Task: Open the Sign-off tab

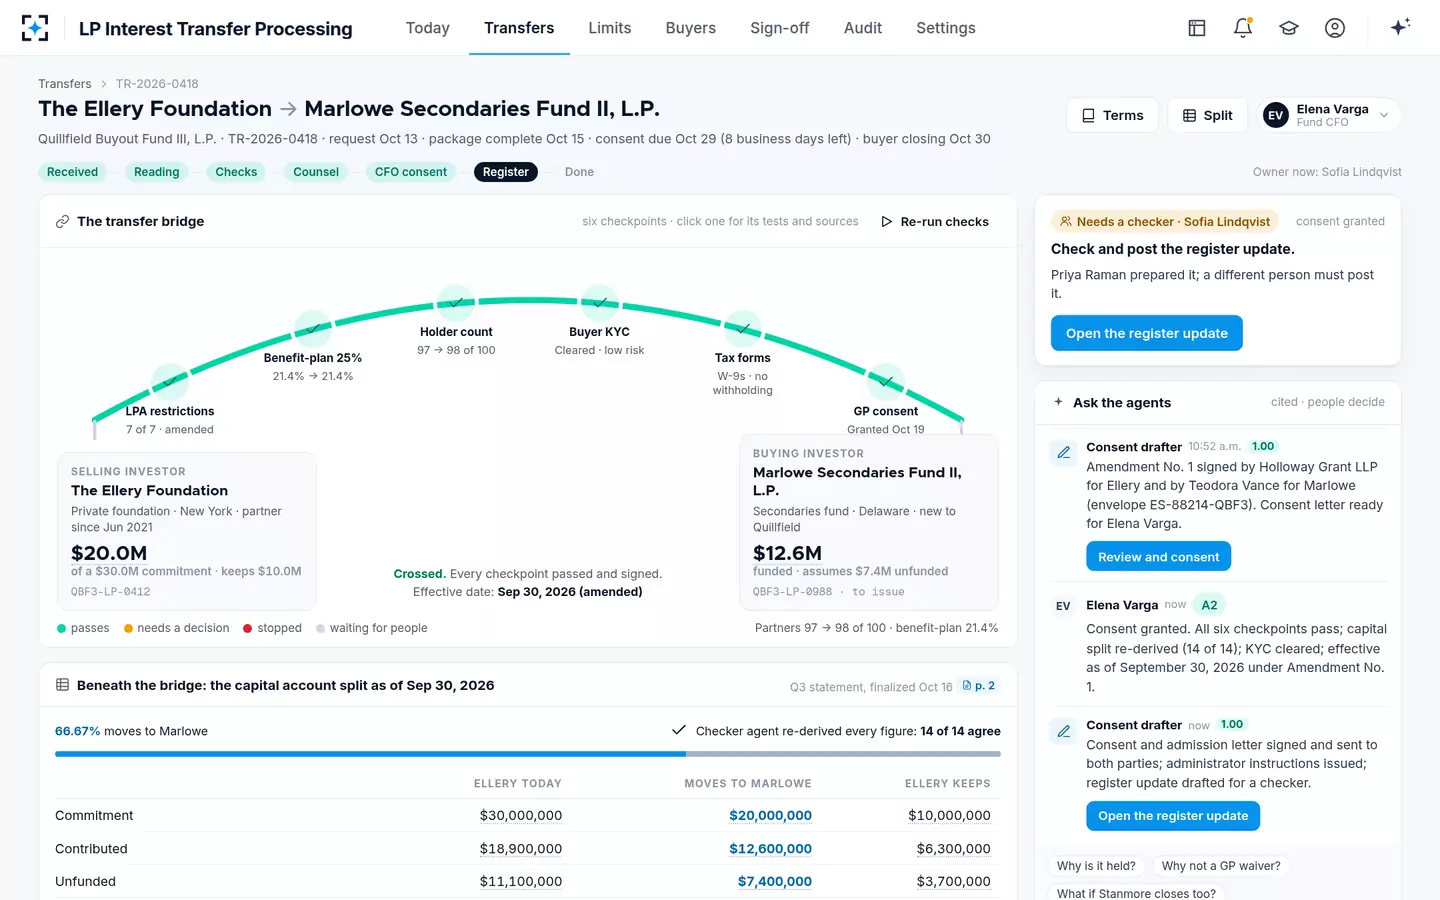Action: (780, 28)
